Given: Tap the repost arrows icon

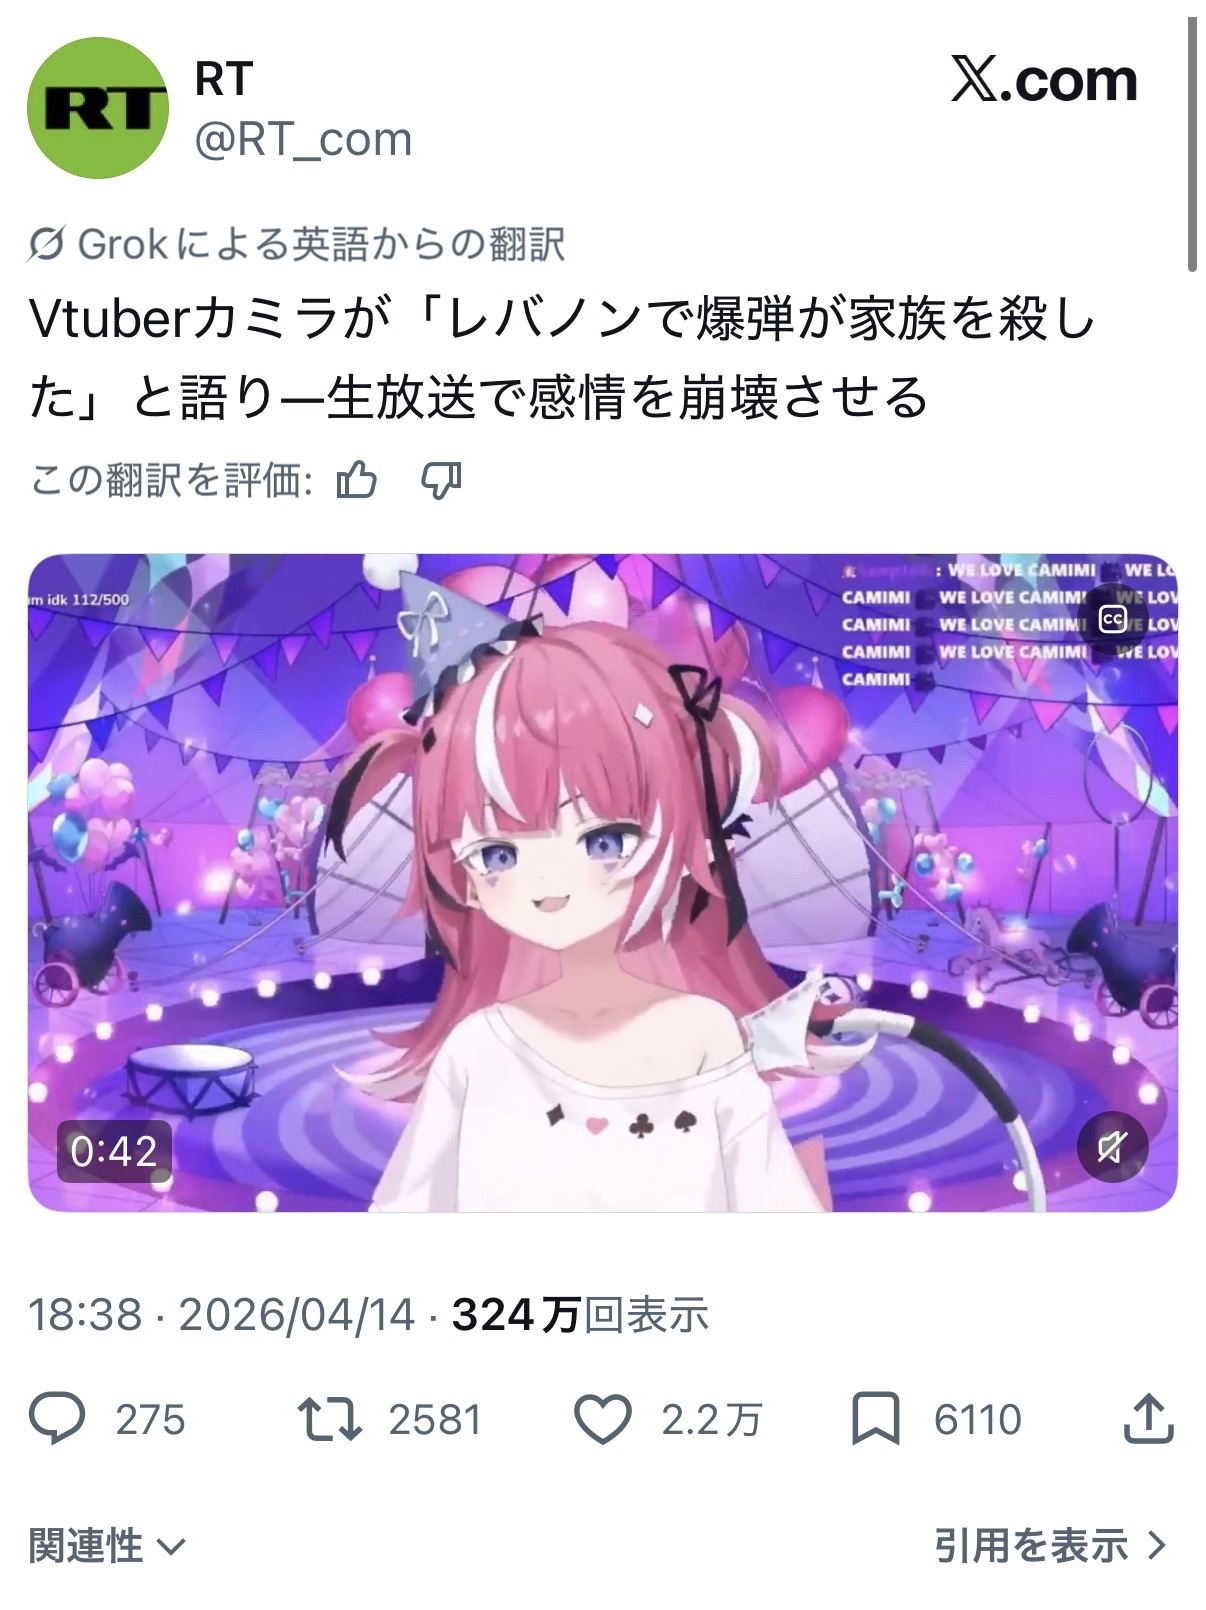Looking at the screenshot, I should [x=329, y=1419].
